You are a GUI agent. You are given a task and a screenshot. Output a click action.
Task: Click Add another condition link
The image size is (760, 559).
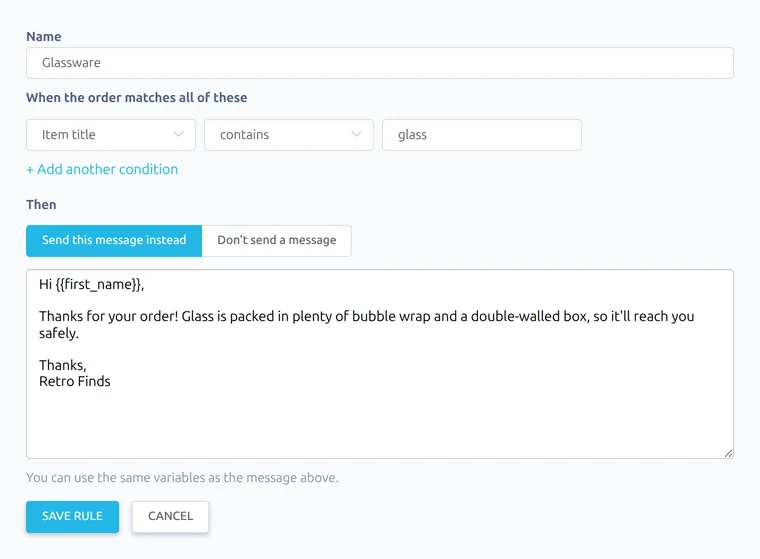coord(102,169)
